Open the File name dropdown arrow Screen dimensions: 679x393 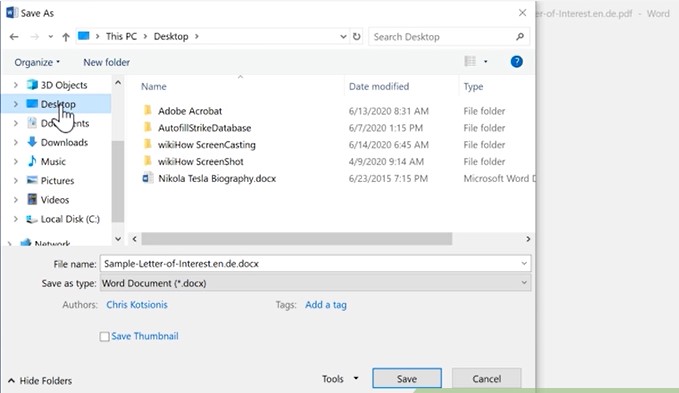(524, 264)
